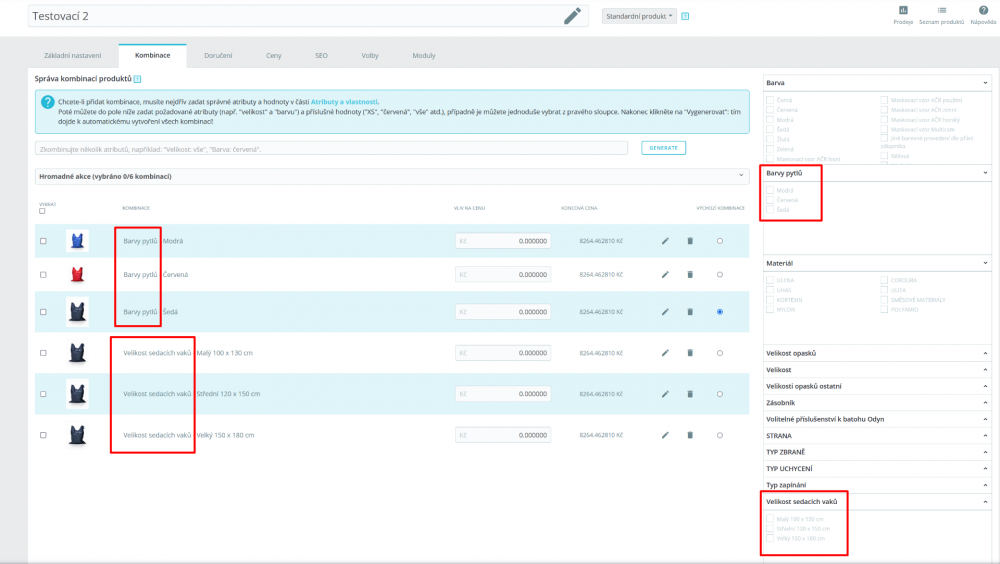Open the Prodeje sales statistics icon
The image size is (1000, 564).
(903, 15)
